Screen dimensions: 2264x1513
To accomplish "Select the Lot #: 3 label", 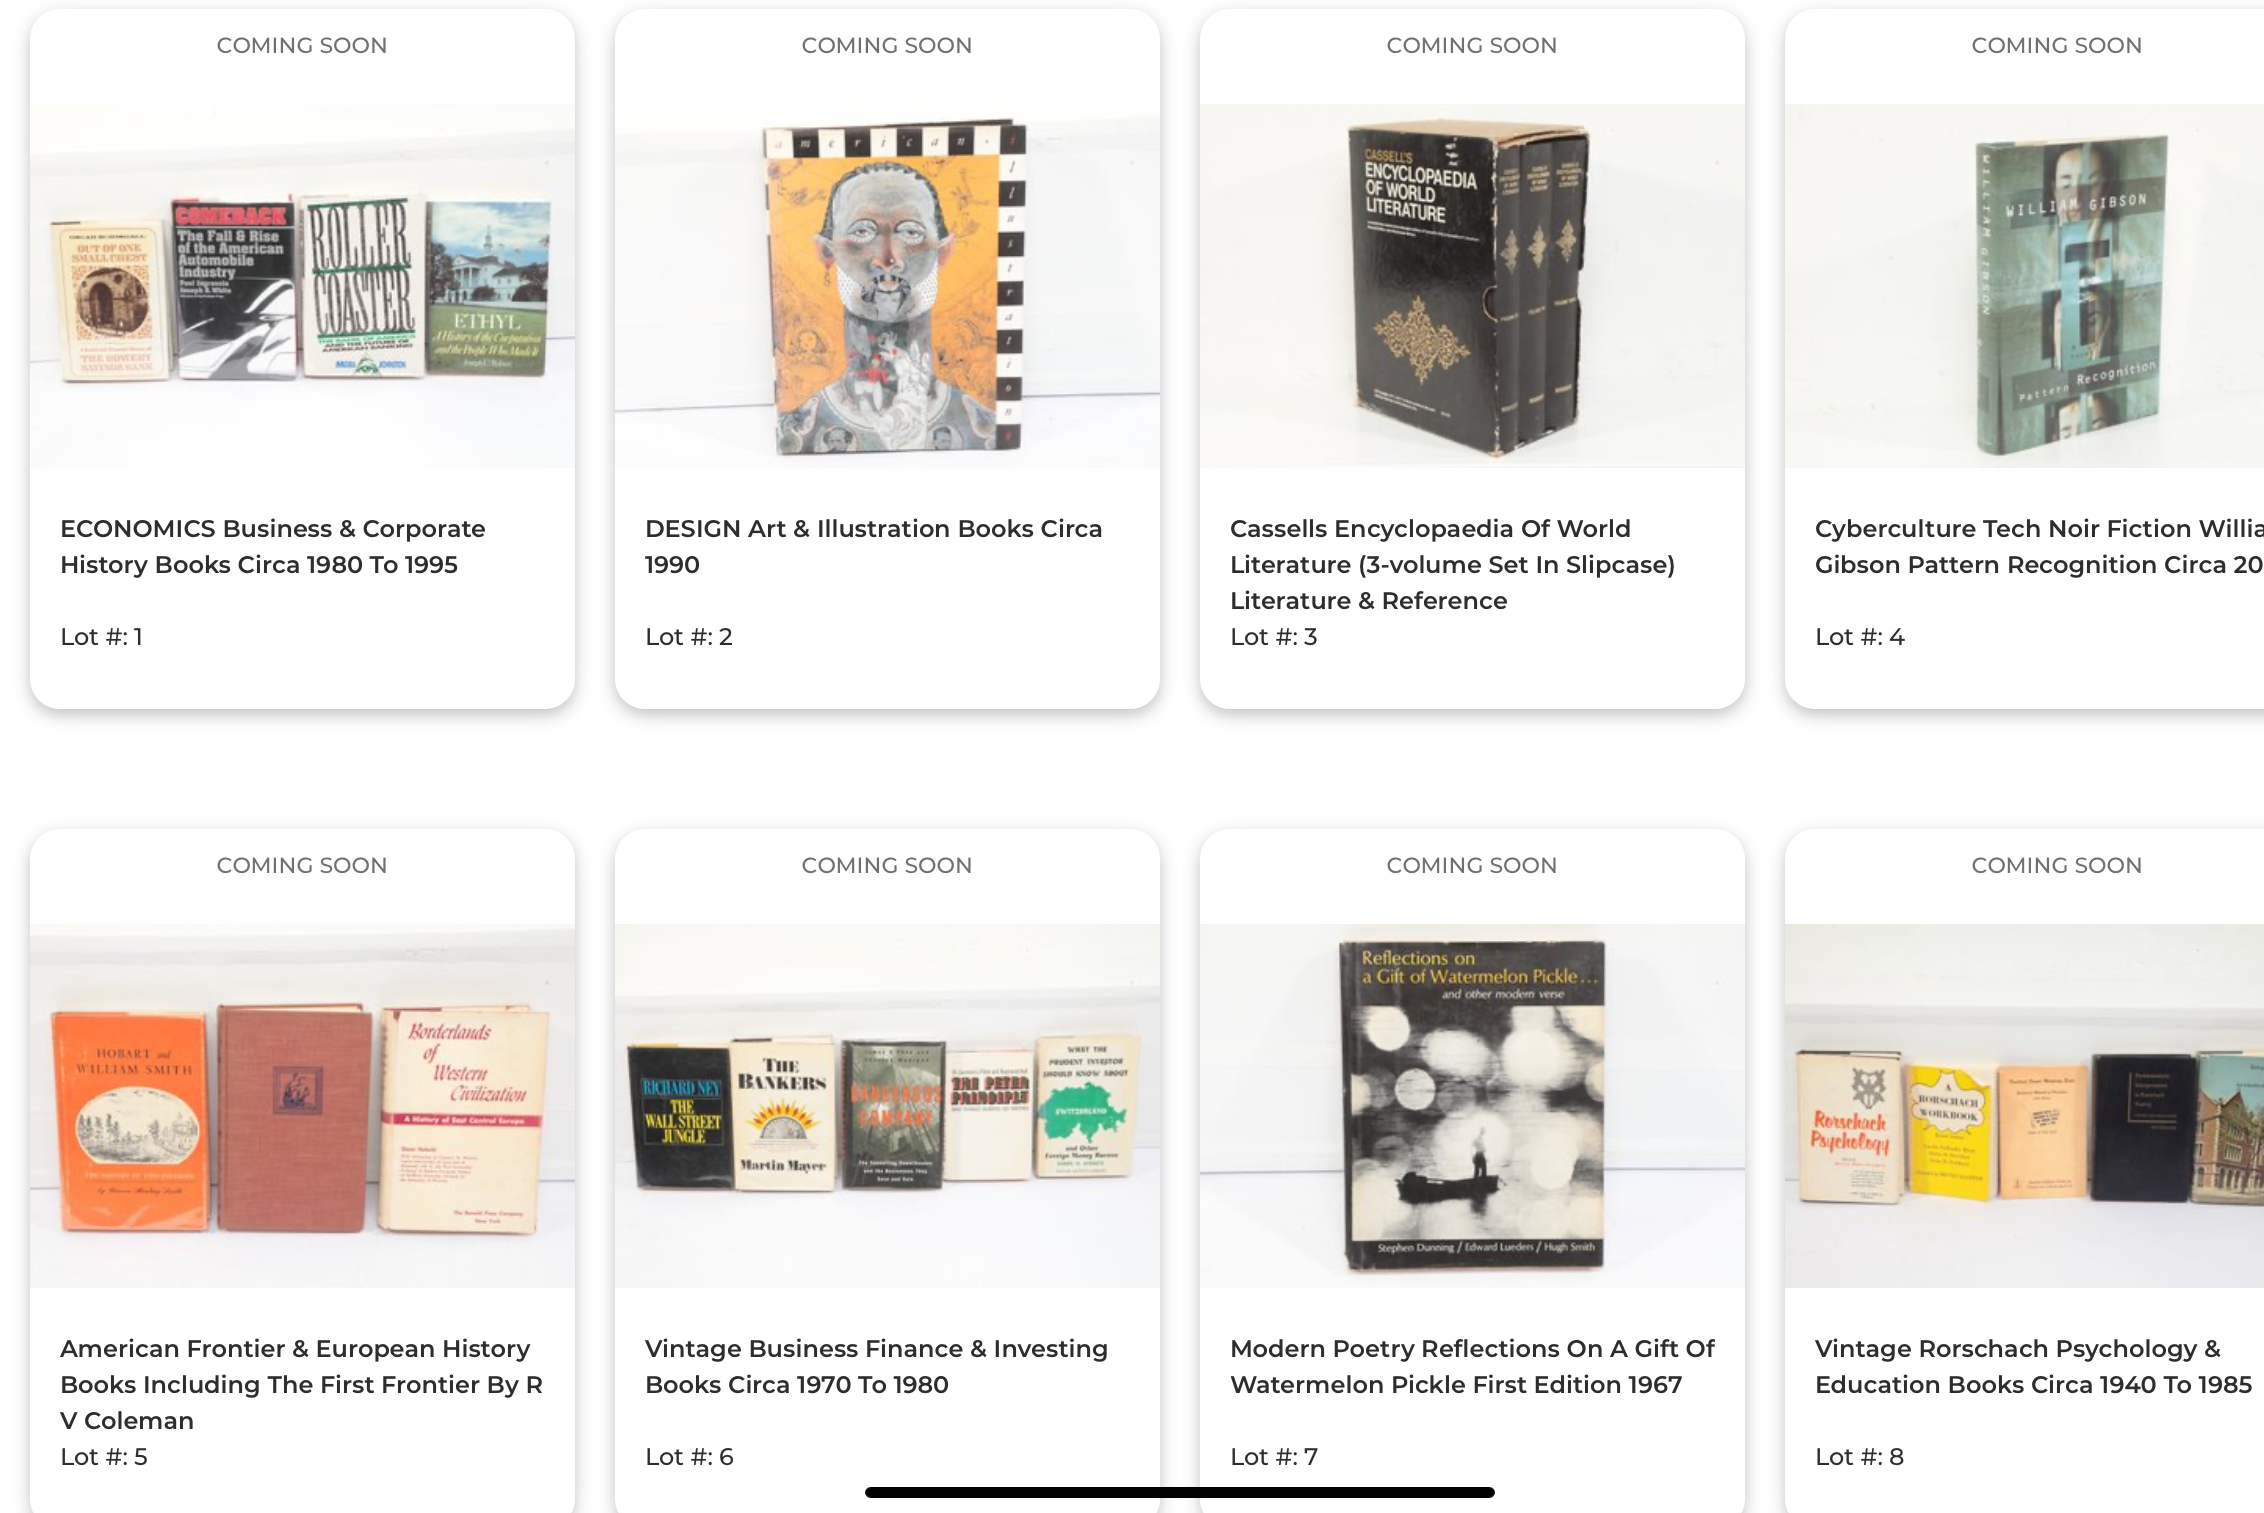I will [x=1273, y=637].
